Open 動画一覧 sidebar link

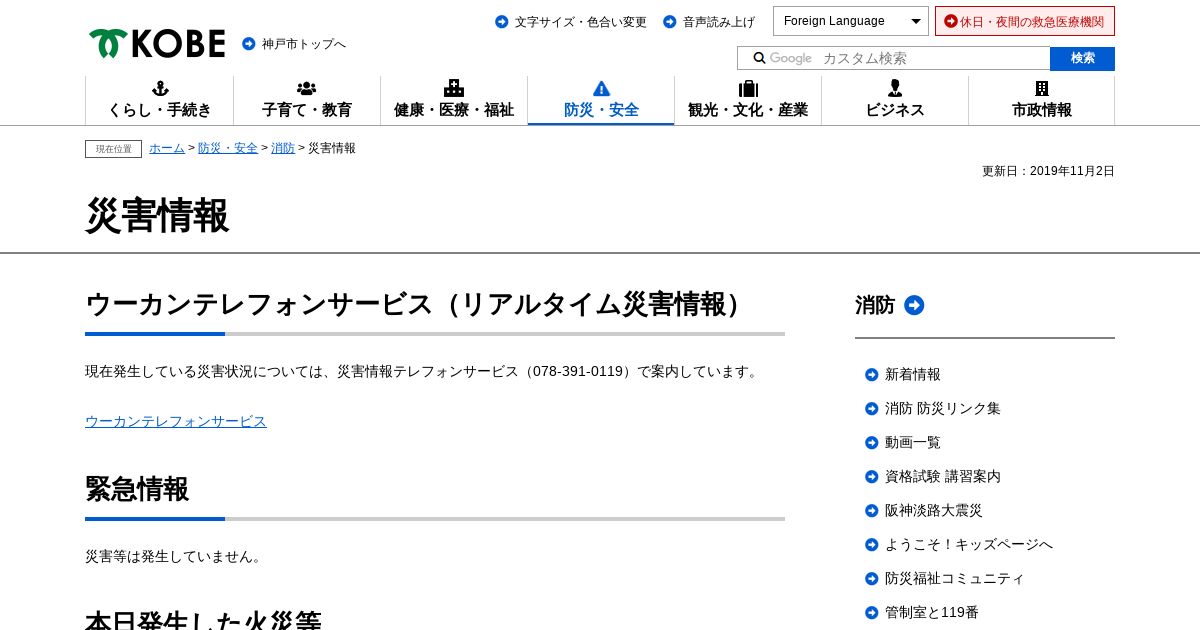click(x=913, y=442)
